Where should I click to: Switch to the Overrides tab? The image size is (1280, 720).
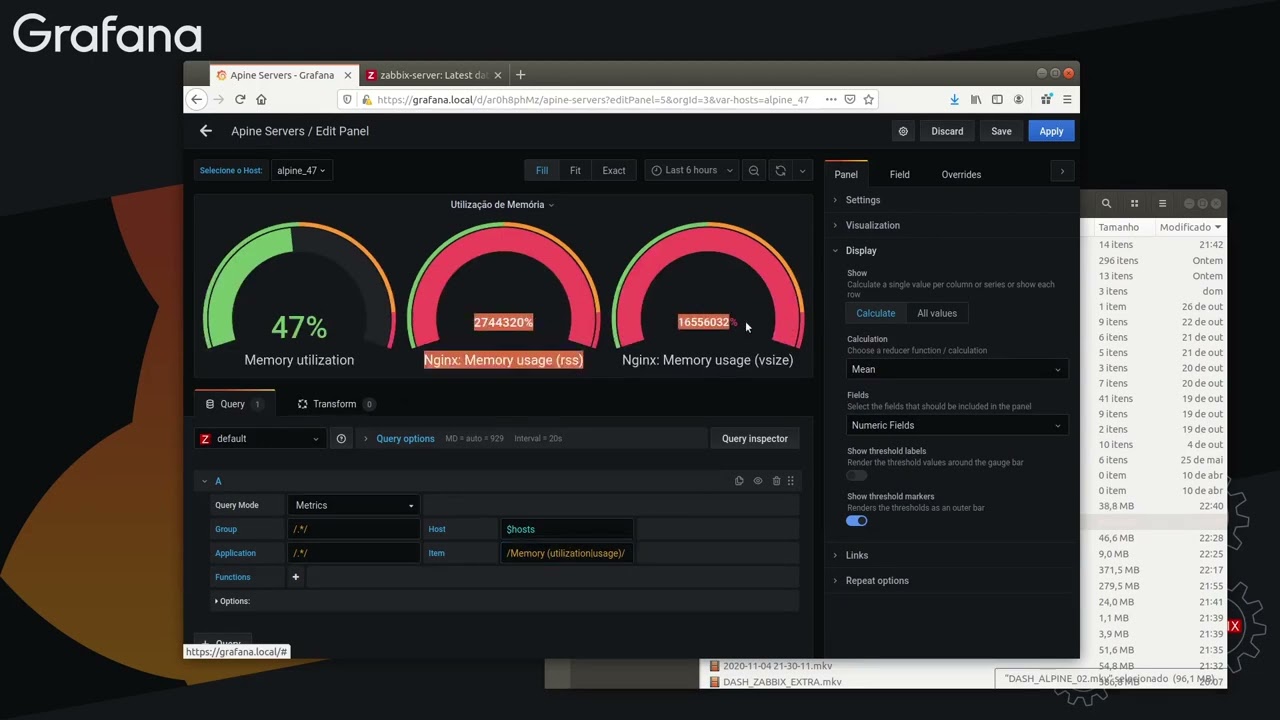tap(961, 174)
